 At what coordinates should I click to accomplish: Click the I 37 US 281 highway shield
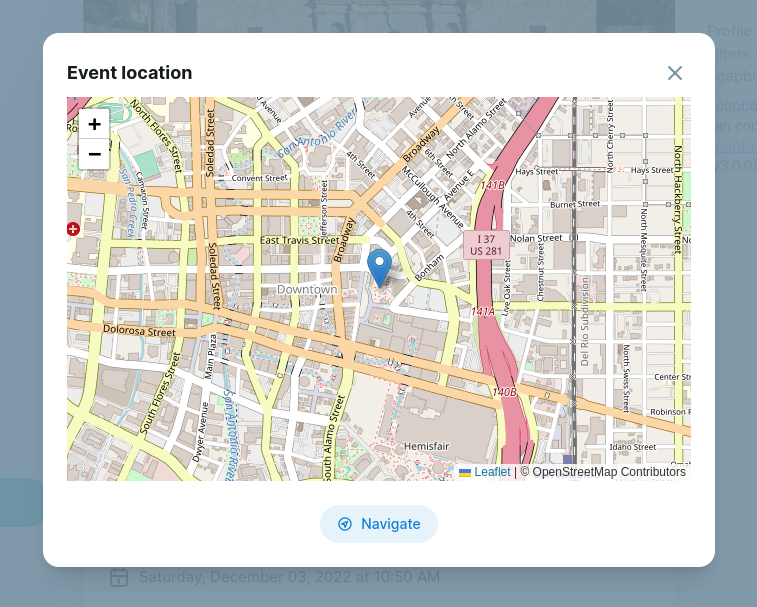tap(486, 245)
